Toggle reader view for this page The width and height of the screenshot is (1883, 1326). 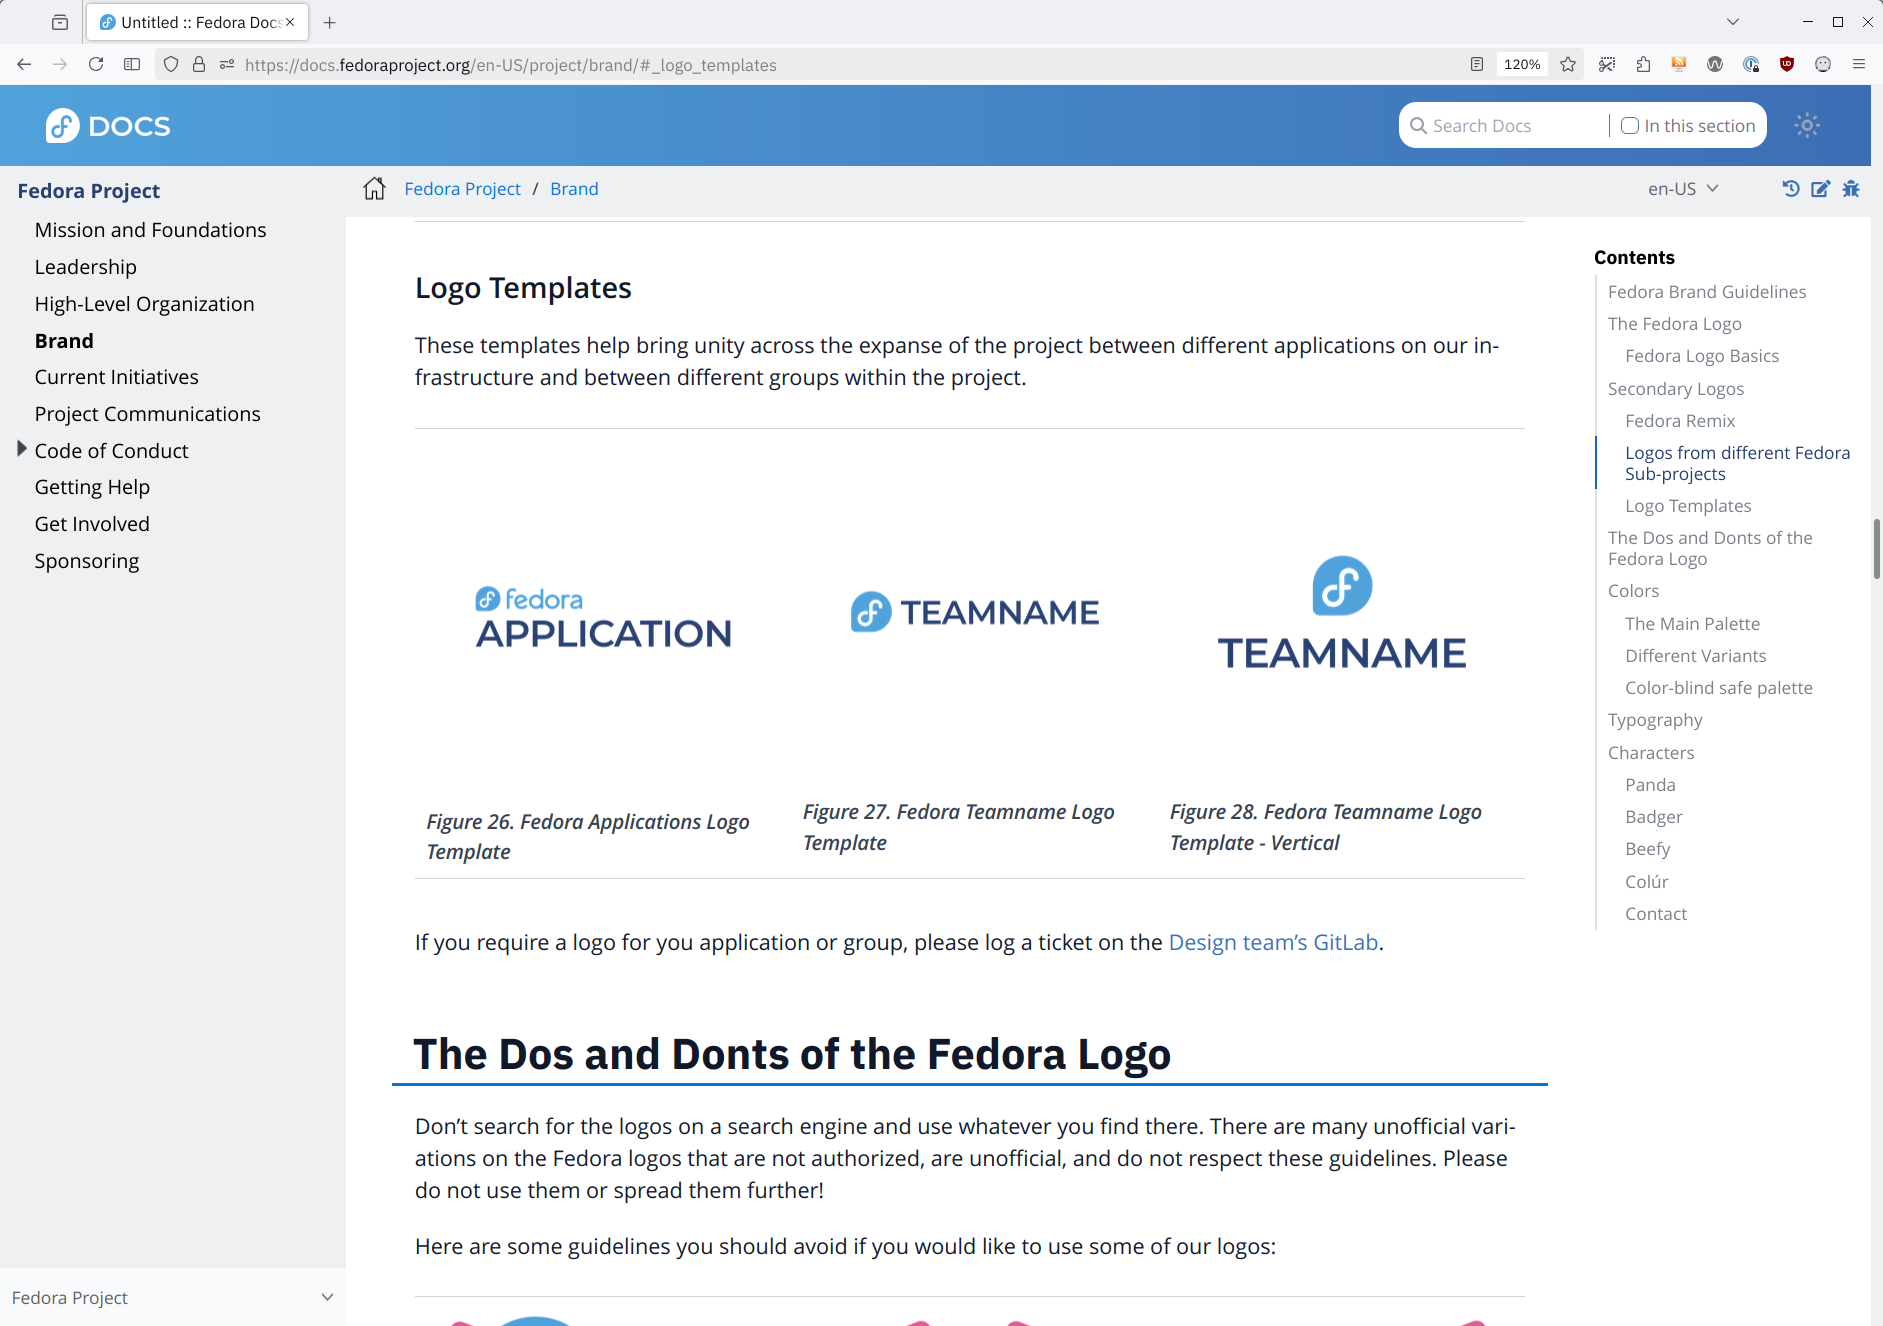click(1477, 65)
